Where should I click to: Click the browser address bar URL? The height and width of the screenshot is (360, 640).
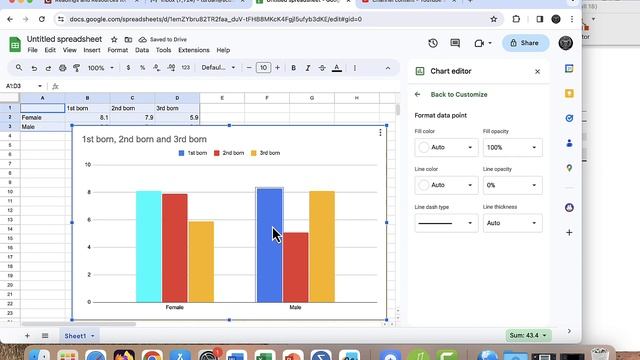tap(216, 19)
